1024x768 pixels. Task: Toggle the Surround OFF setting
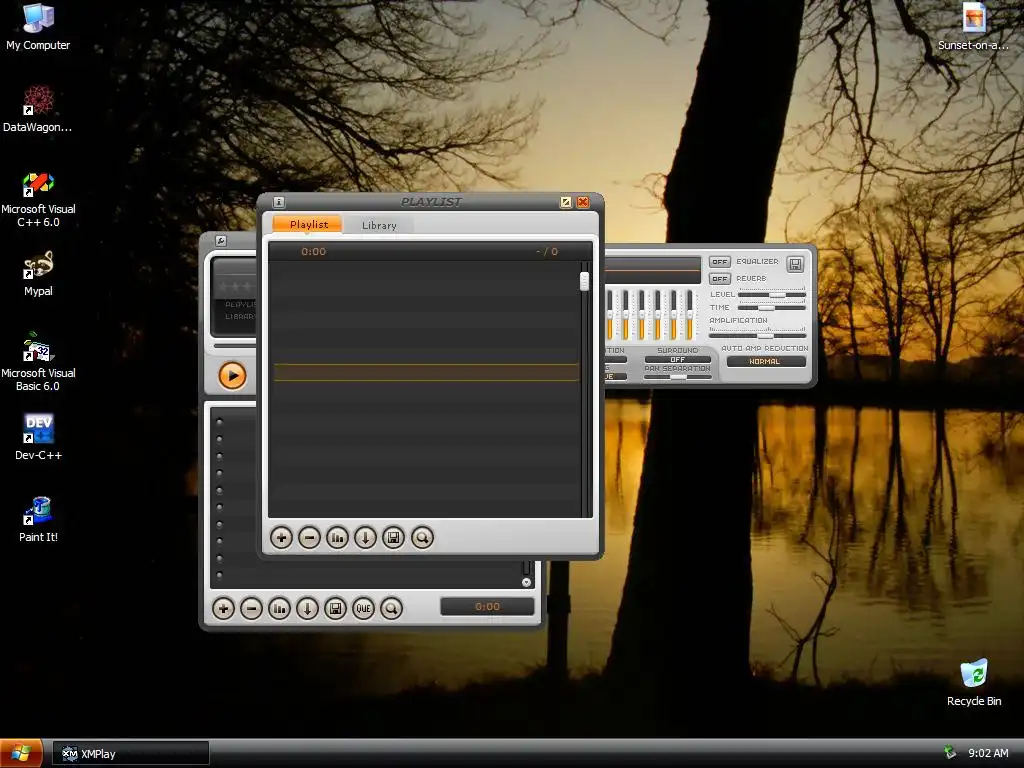coord(678,359)
